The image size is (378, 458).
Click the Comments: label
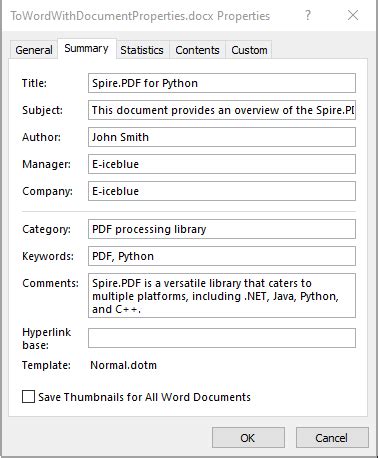coord(50,283)
